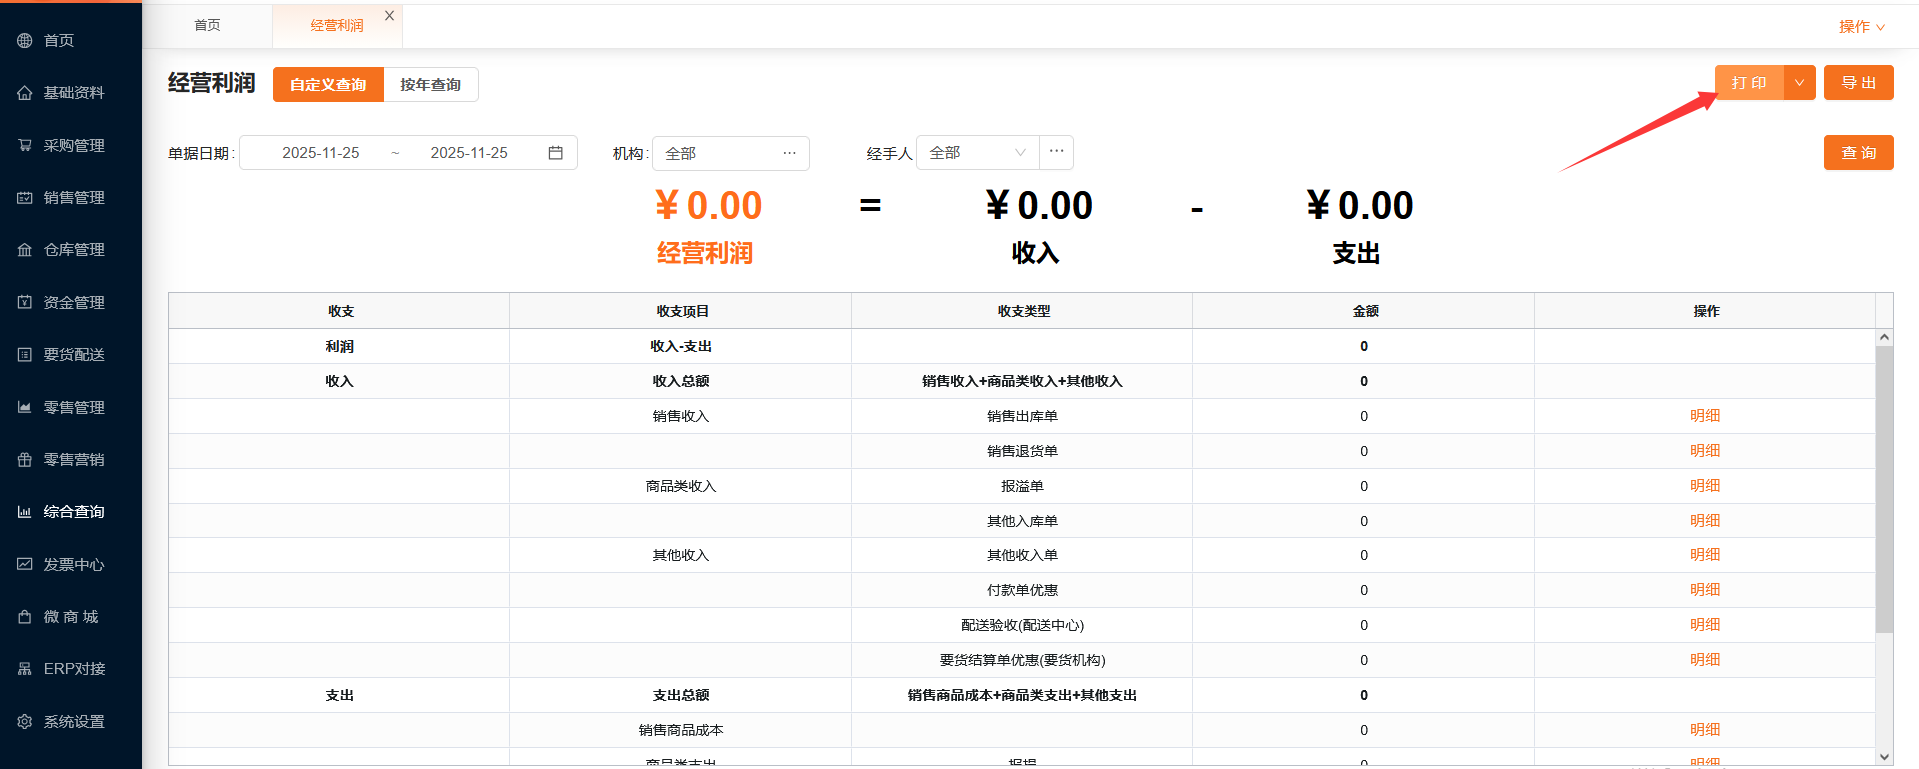Click the list icon for 要货配送
The image size is (1919, 769).
25,355
